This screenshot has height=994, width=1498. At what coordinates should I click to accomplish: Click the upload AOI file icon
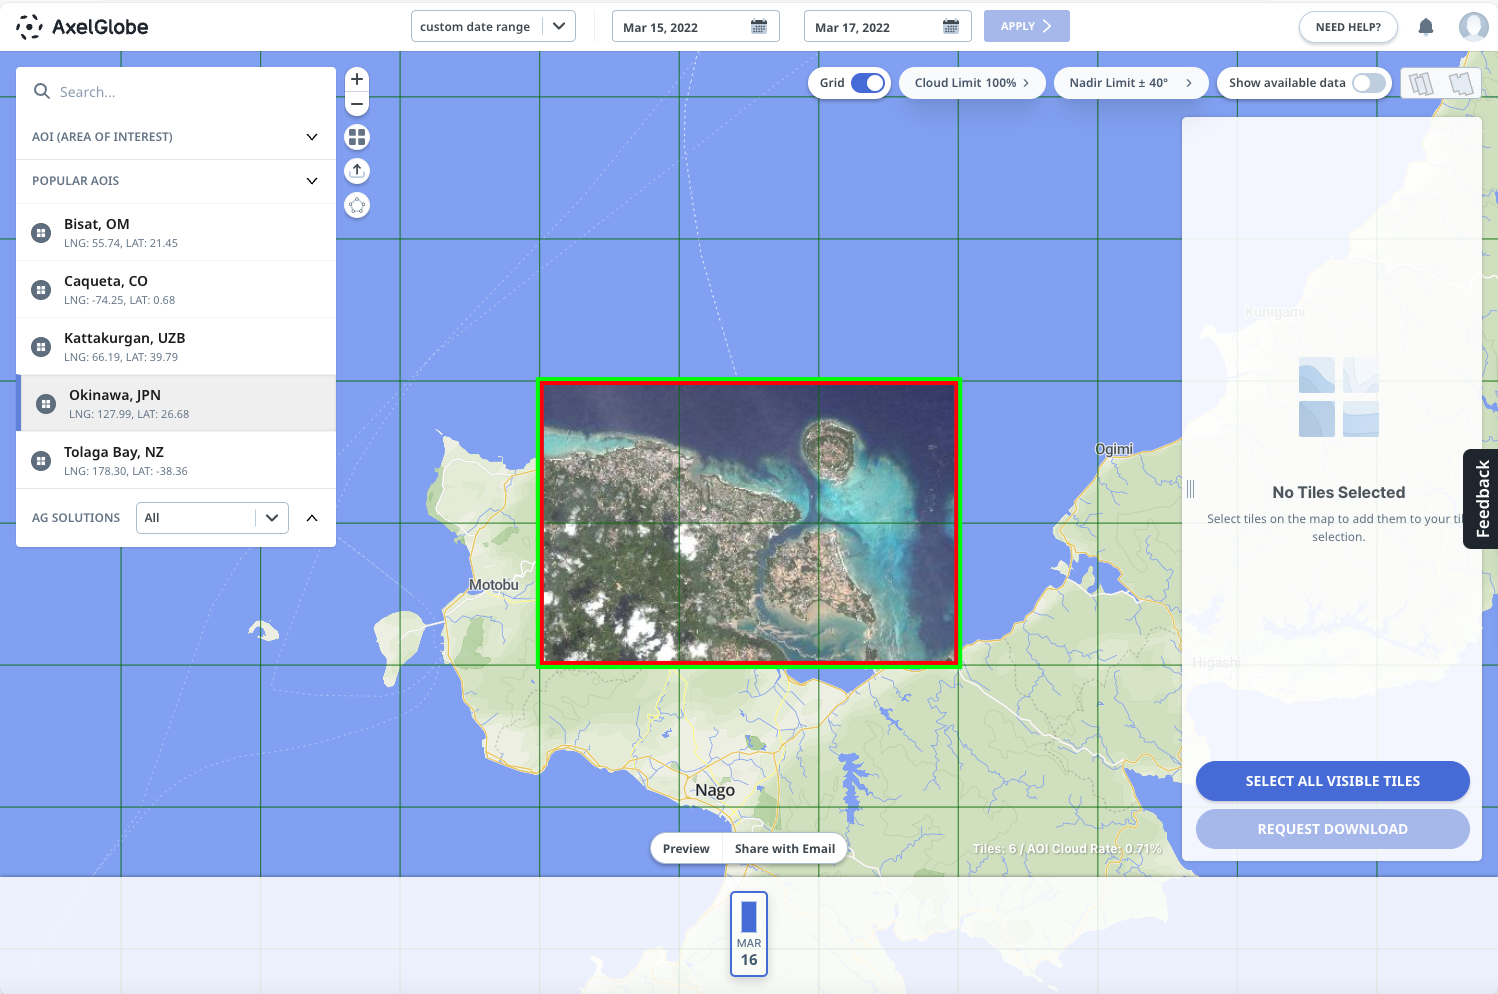[x=357, y=171]
